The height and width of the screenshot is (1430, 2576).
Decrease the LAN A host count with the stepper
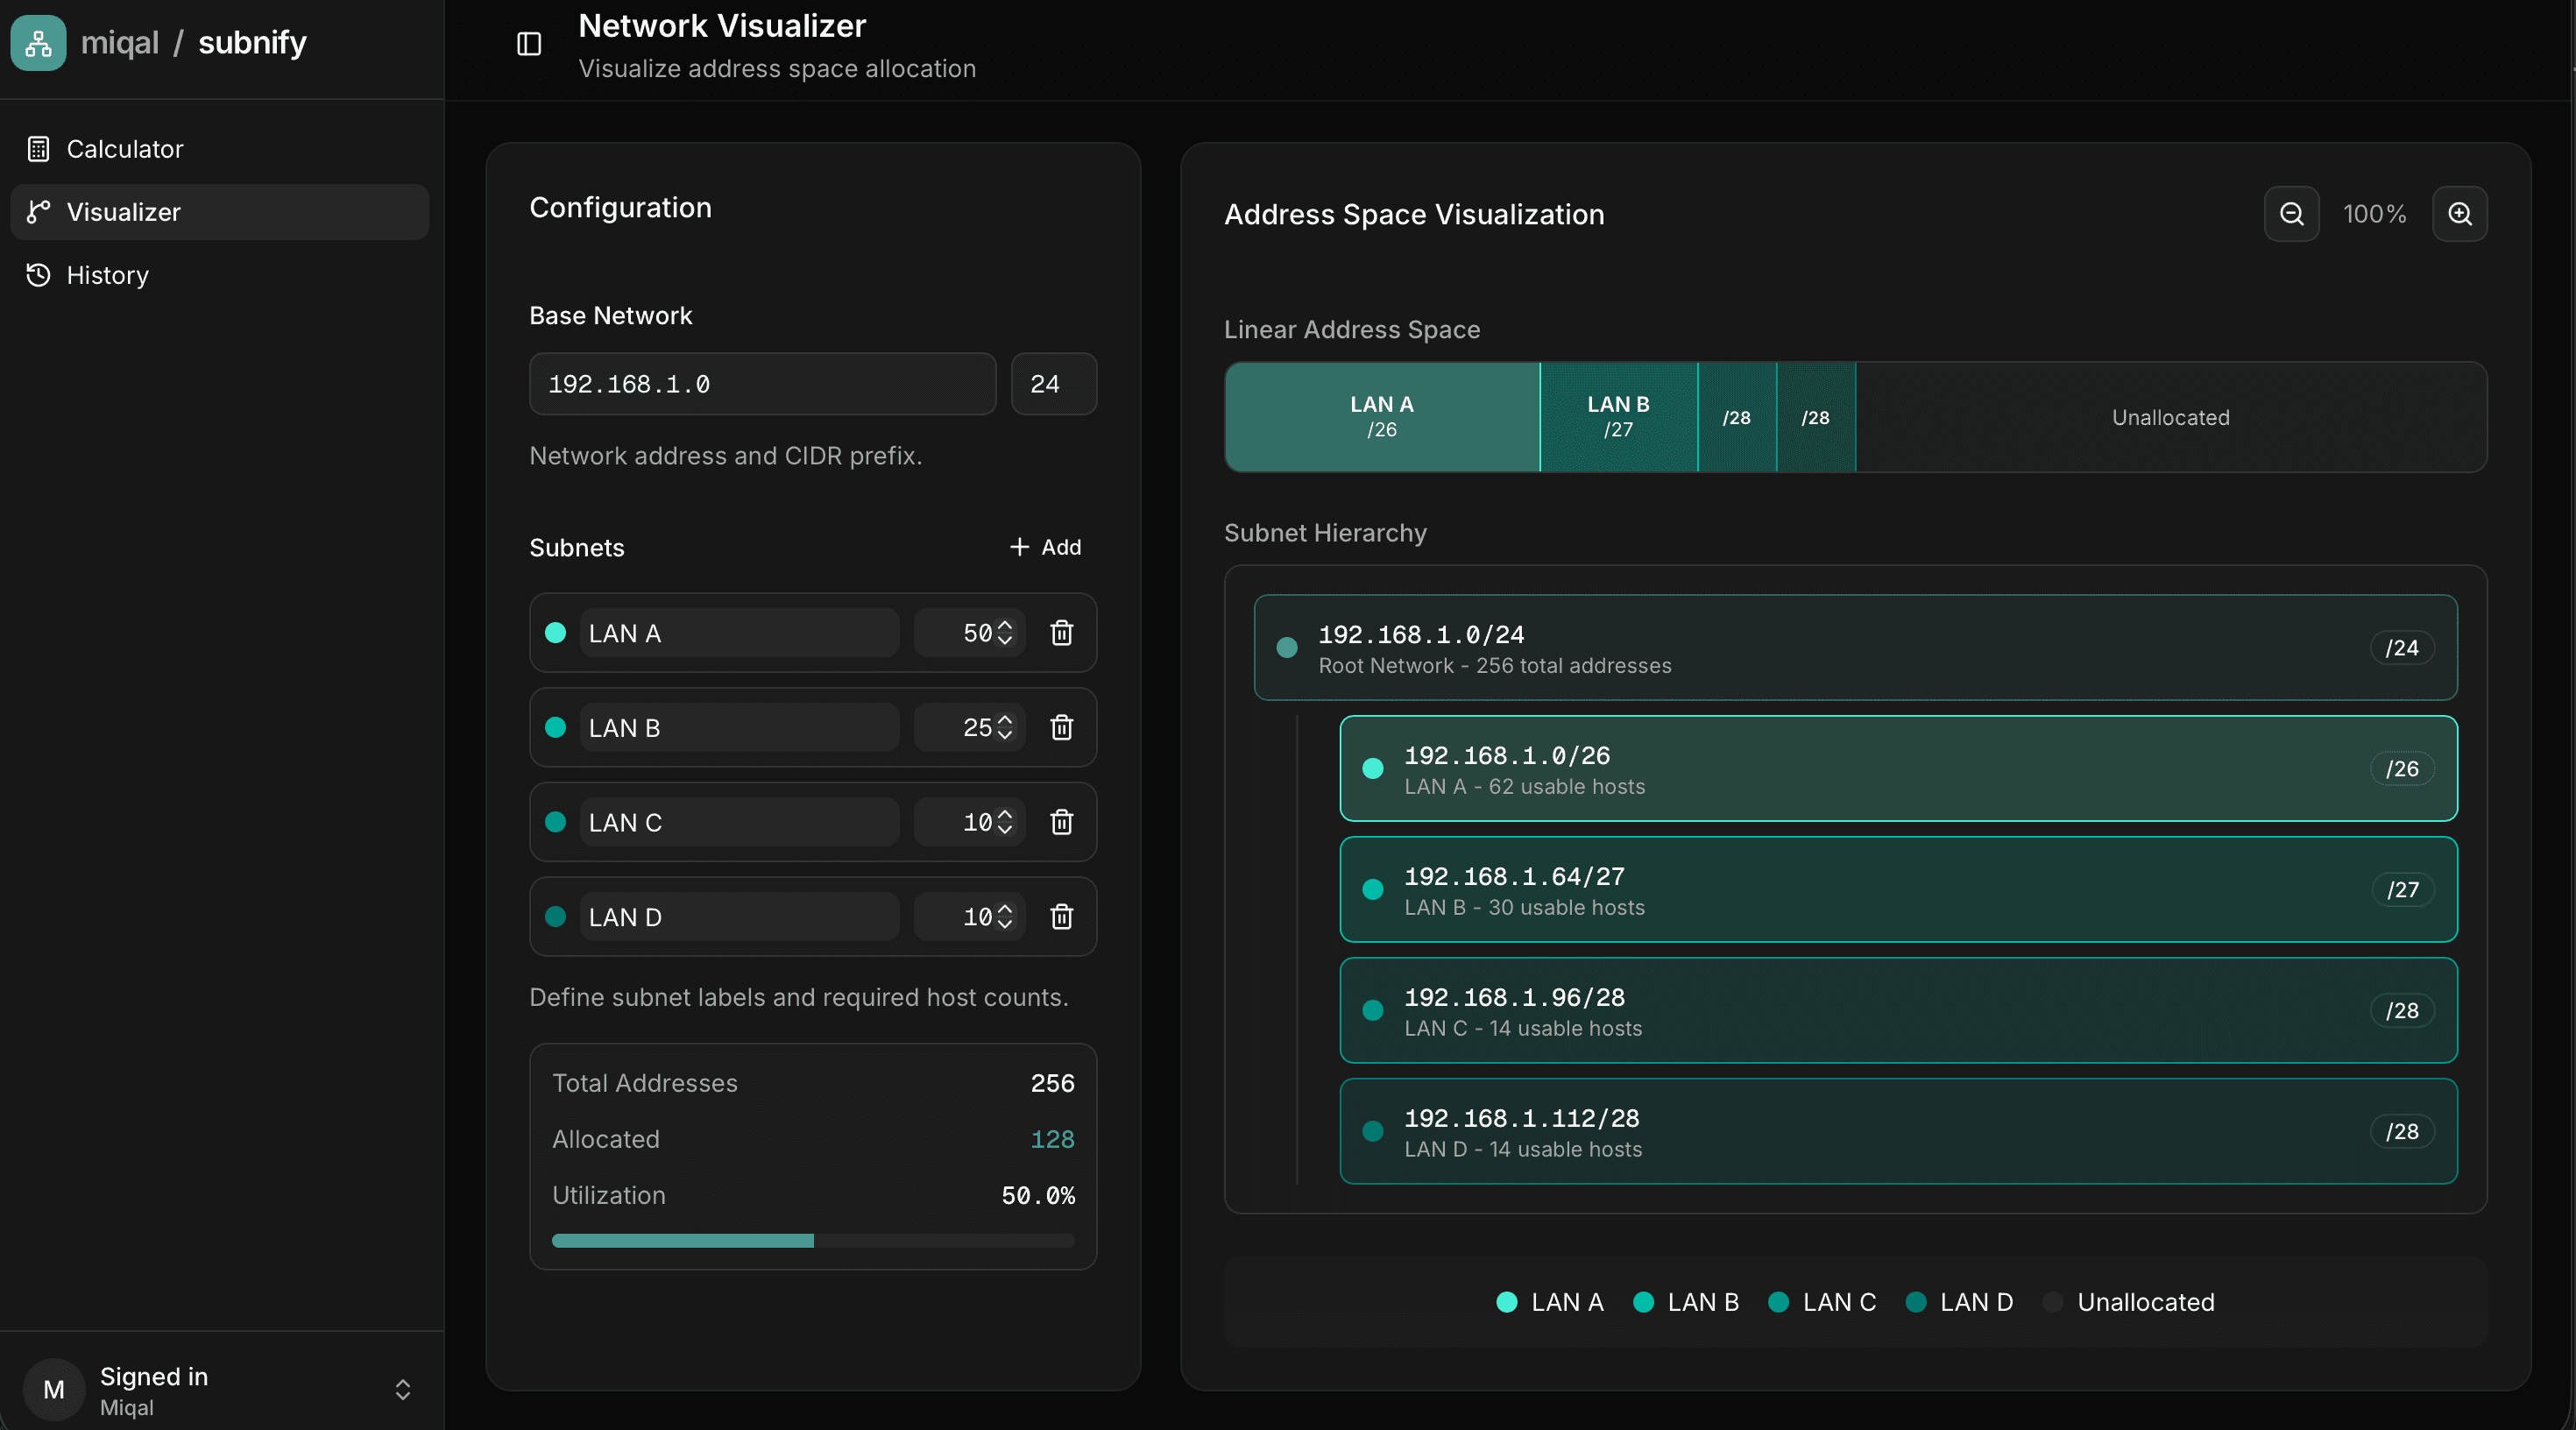point(1003,641)
